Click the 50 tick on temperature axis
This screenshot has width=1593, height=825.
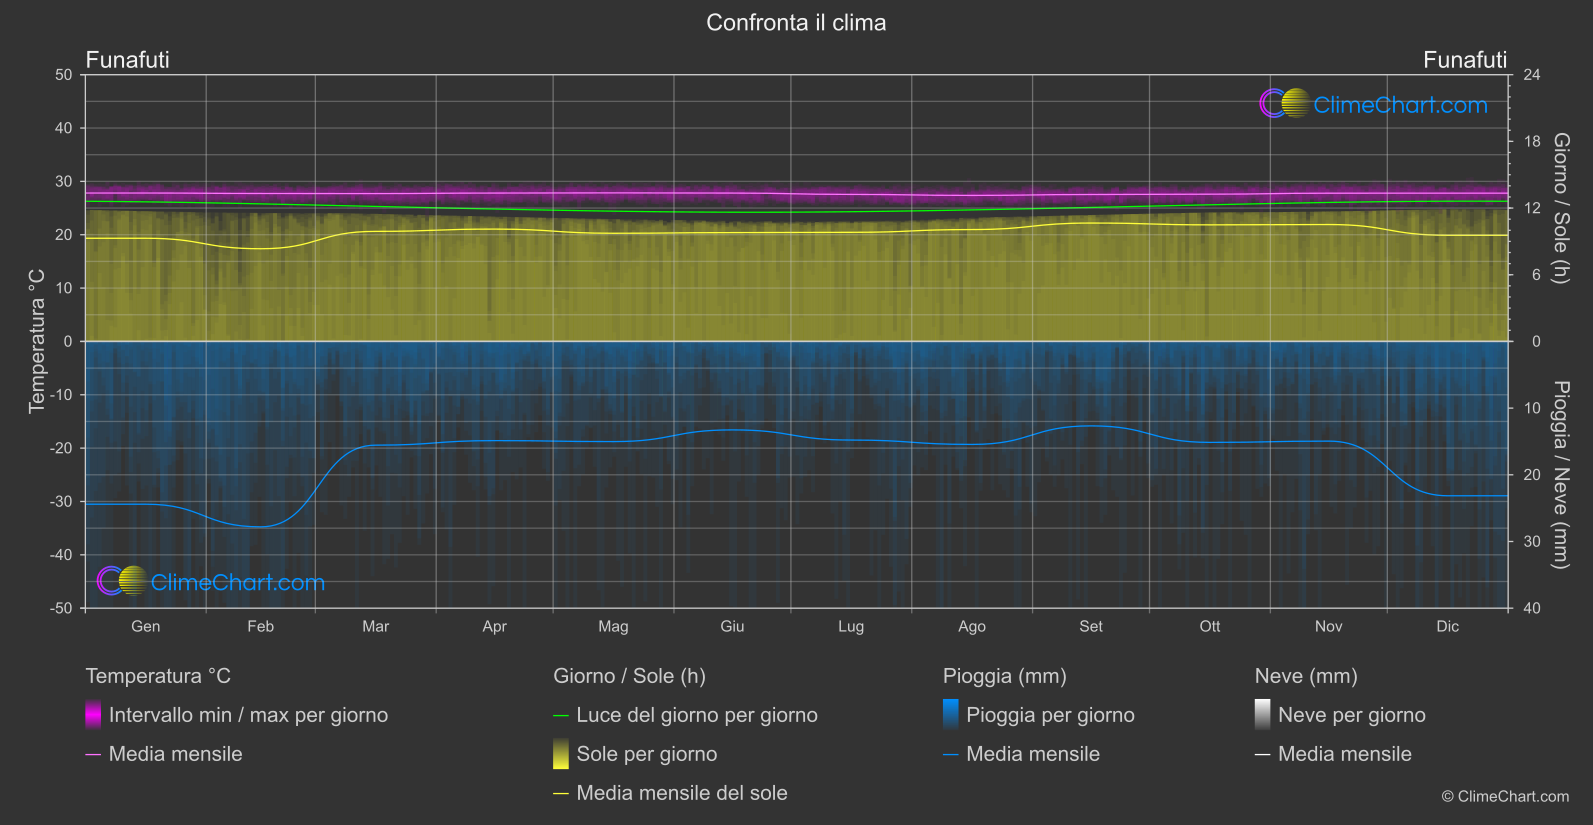(64, 75)
